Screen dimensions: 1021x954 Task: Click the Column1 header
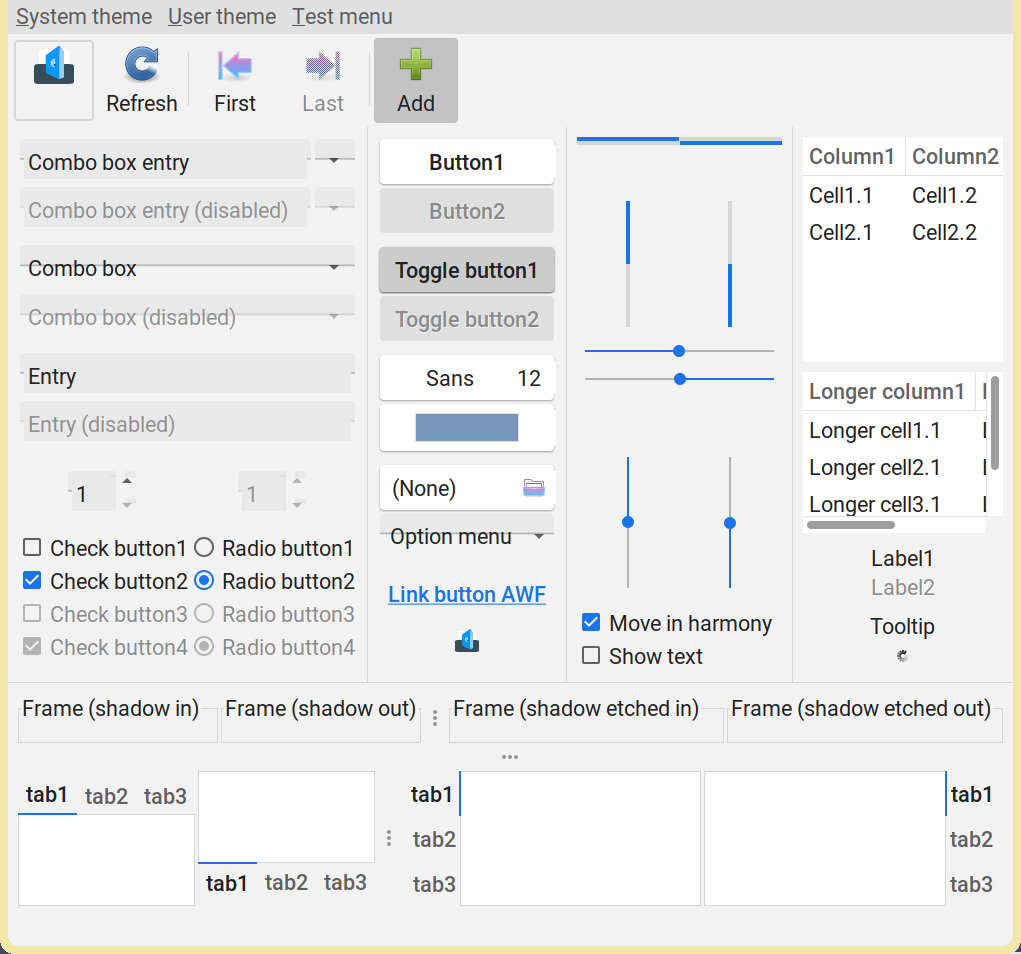pos(853,156)
